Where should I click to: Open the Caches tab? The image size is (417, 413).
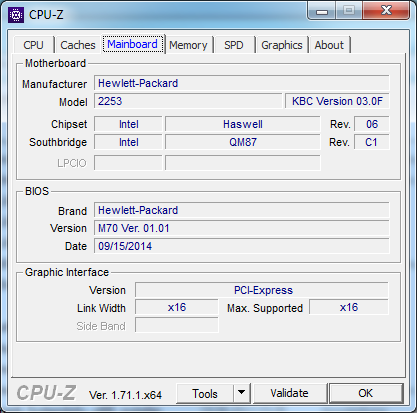[78, 45]
